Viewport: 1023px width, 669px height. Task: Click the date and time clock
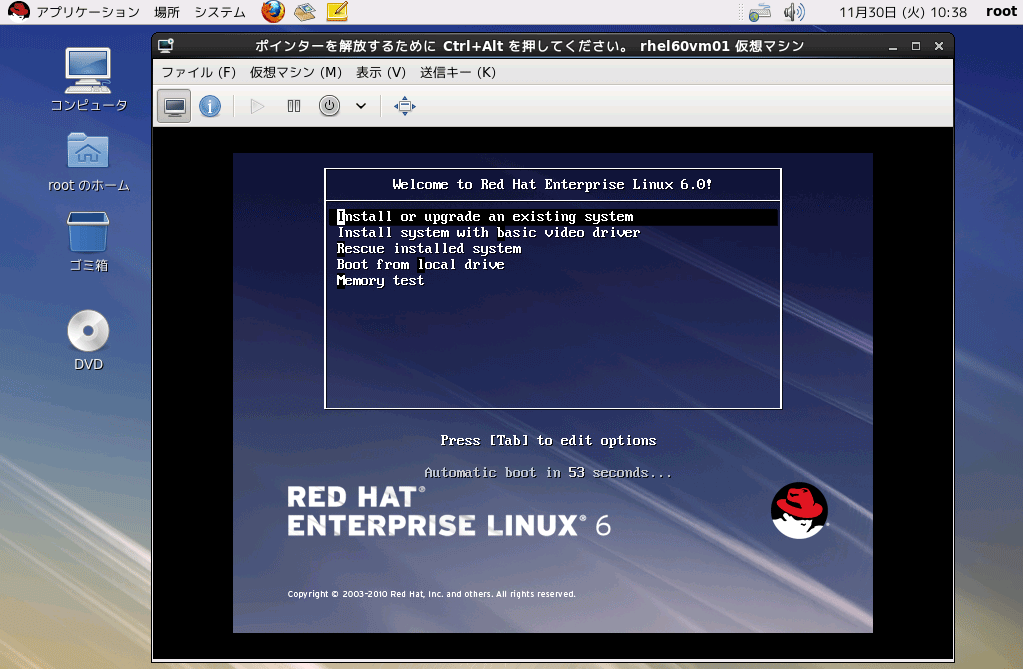click(x=903, y=12)
